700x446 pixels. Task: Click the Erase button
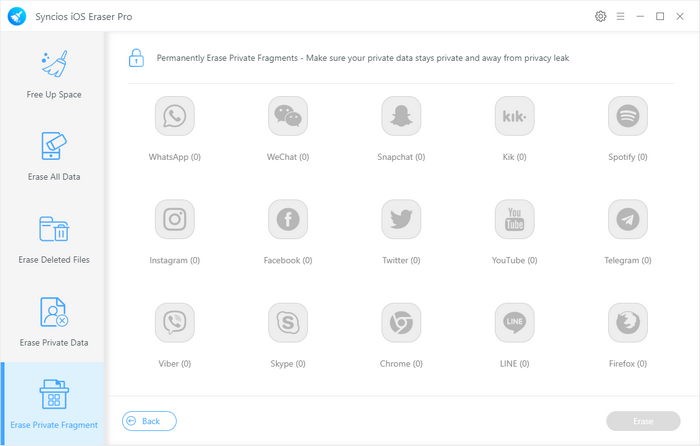(x=643, y=421)
